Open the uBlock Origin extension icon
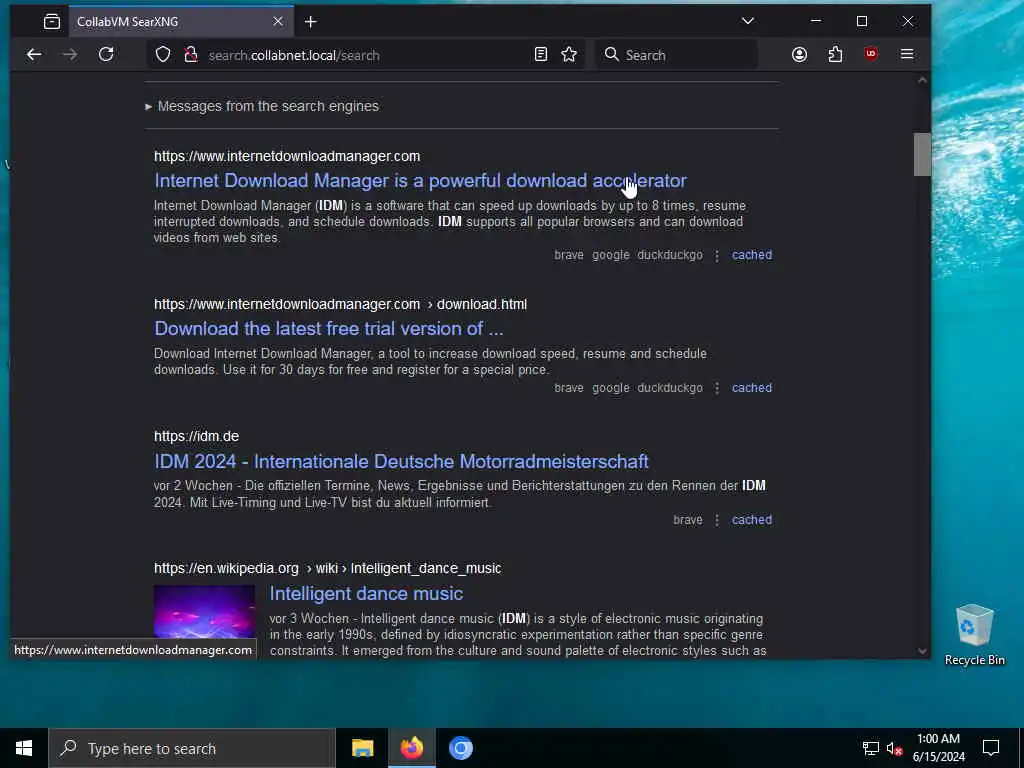The image size is (1024, 768). (871, 54)
